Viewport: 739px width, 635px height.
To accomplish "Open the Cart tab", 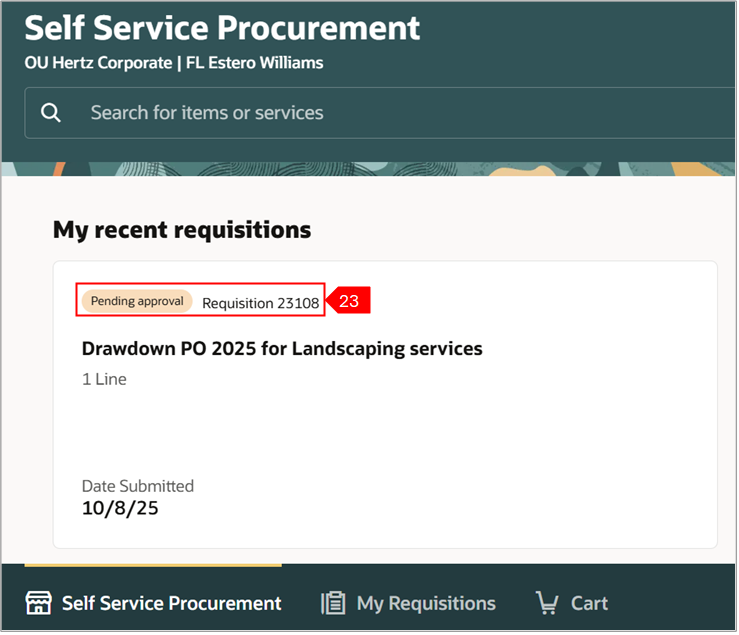I will [589, 603].
